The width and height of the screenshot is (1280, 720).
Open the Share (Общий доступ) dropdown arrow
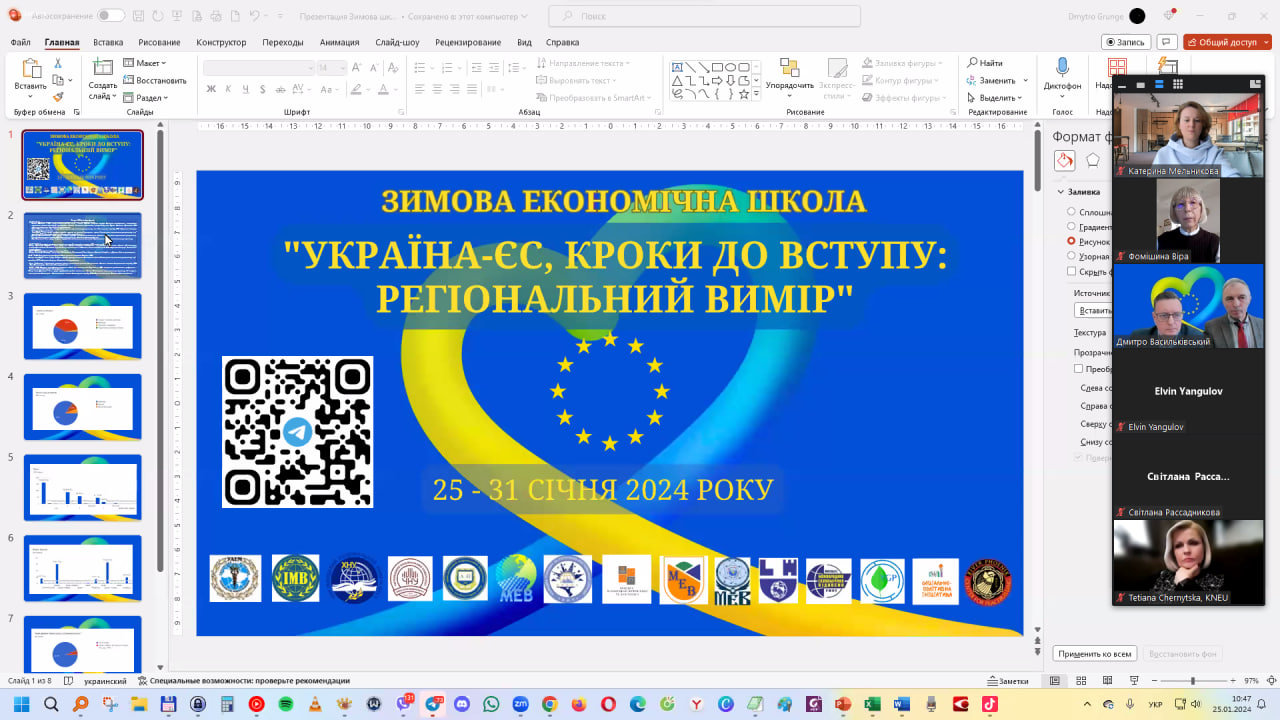tap(1264, 42)
